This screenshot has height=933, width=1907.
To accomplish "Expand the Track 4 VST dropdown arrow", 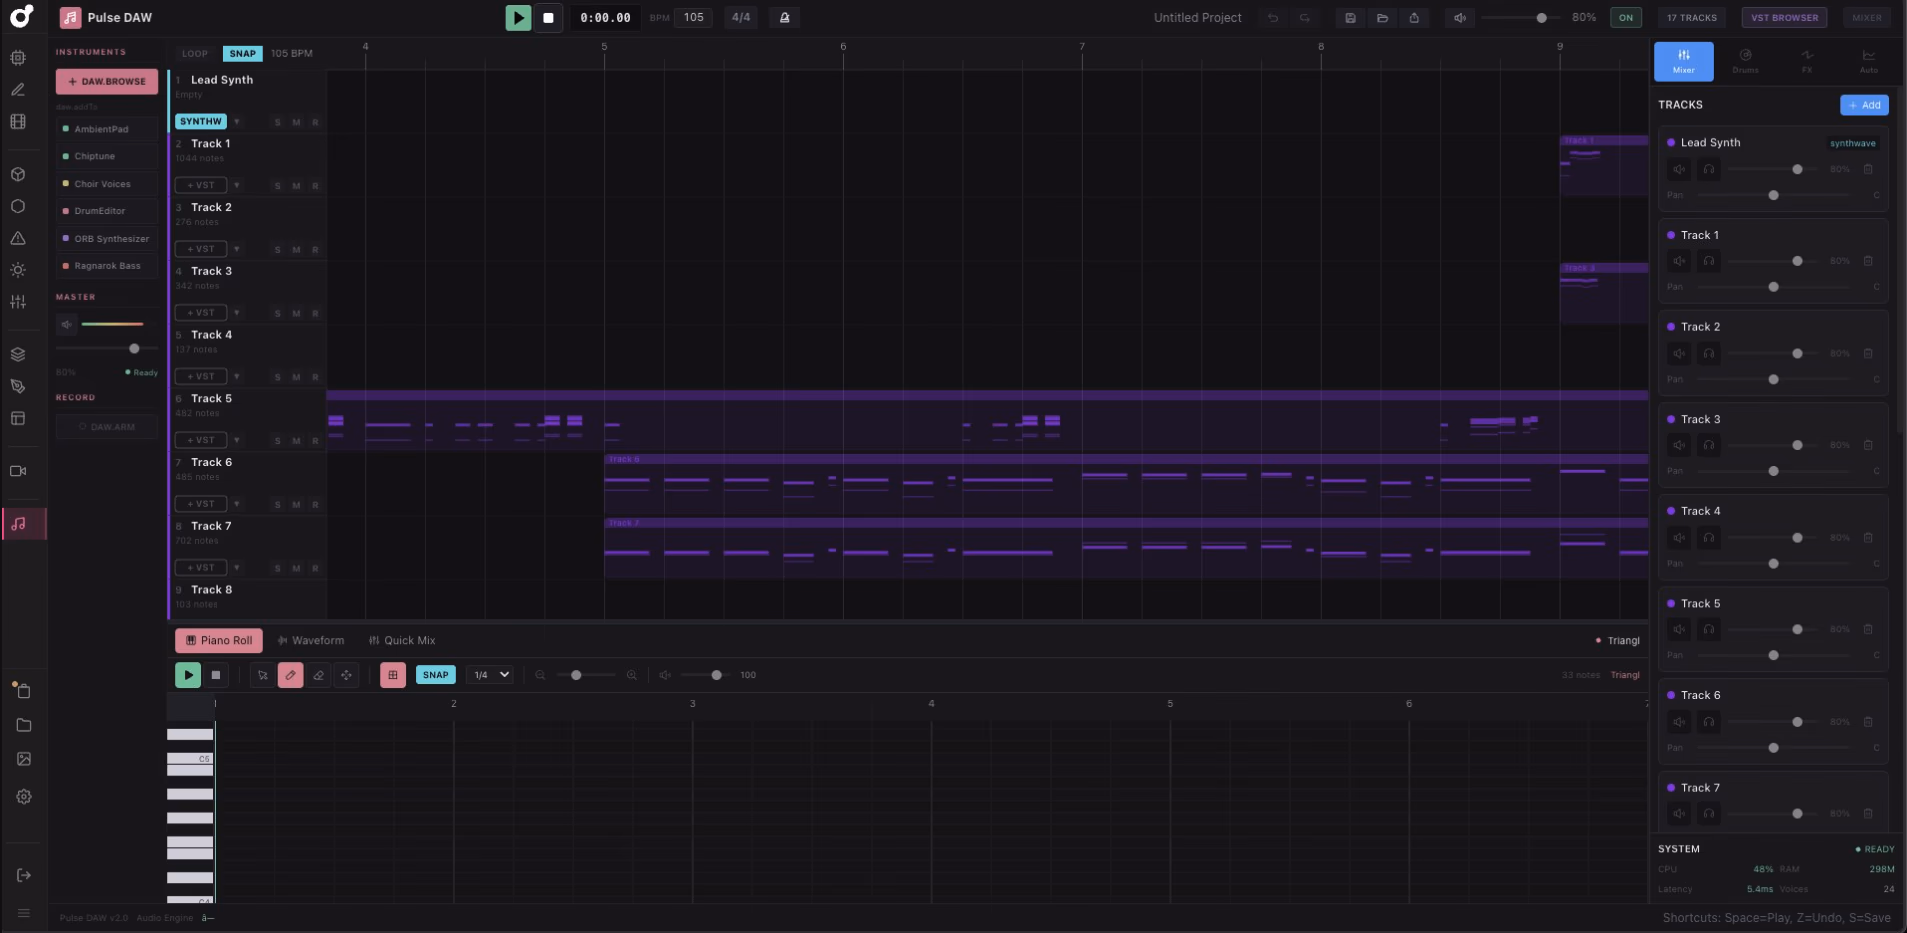I will pos(237,377).
